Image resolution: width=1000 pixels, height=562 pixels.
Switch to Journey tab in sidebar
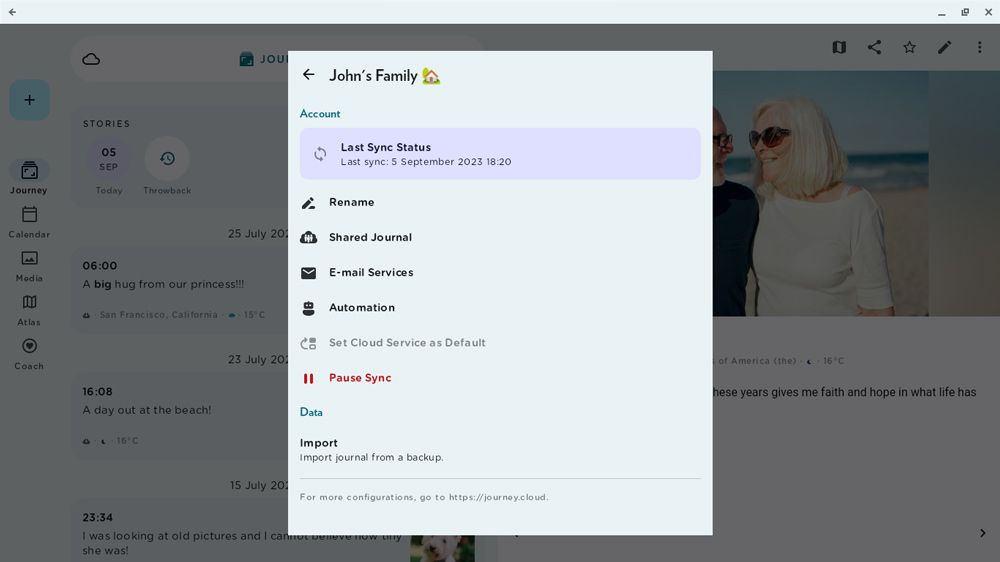pyautogui.click(x=29, y=177)
